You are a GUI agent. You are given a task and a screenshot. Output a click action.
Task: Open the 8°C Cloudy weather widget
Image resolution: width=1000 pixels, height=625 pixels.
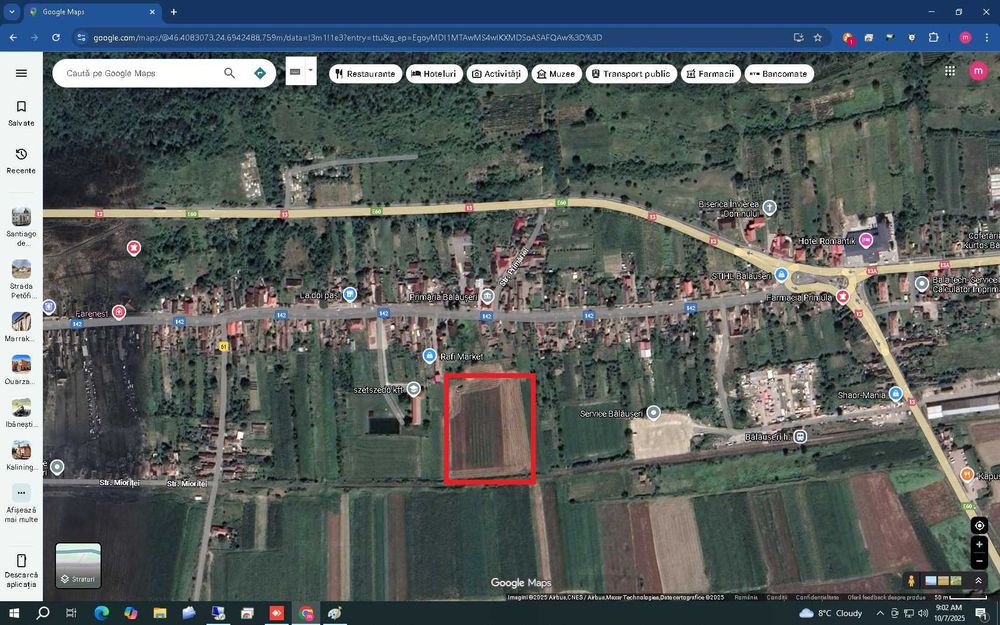(x=830, y=613)
